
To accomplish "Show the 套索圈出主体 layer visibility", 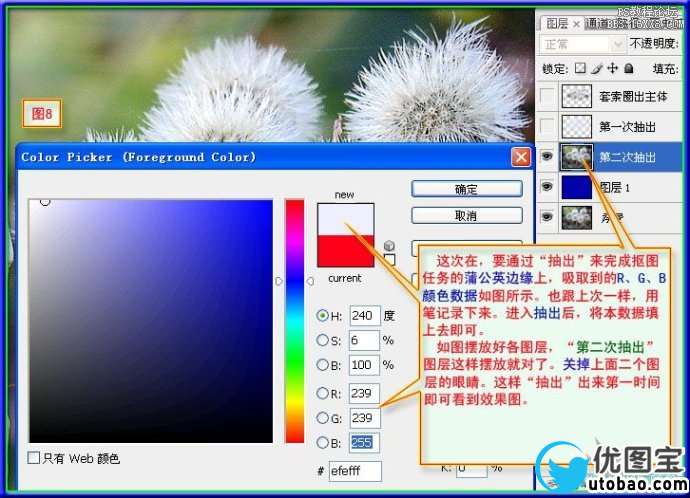I will pos(547,96).
